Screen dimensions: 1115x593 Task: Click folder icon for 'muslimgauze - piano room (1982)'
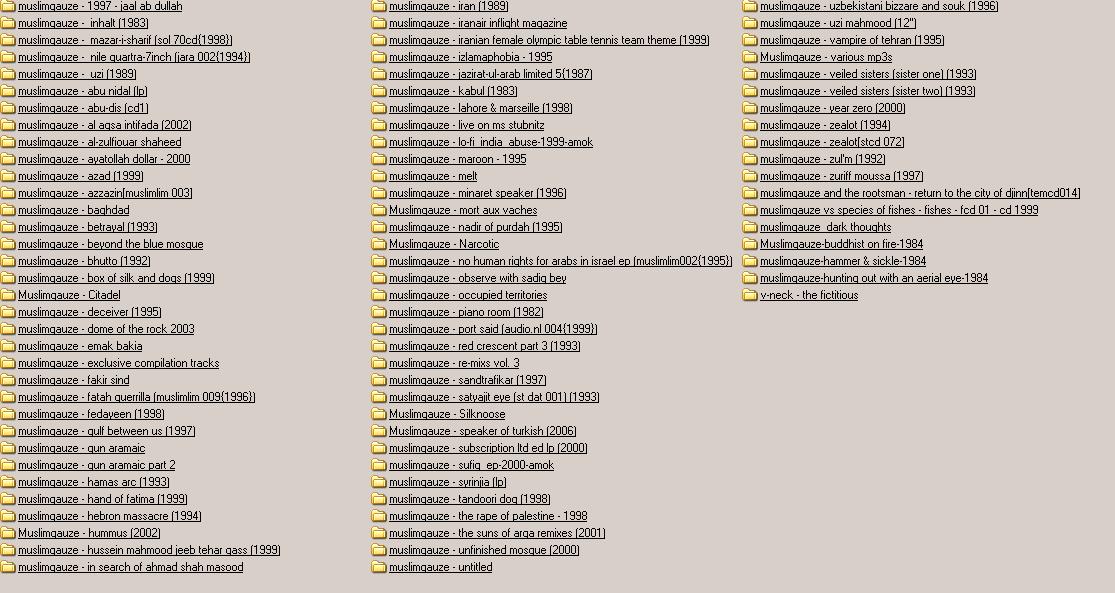(x=379, y=312)
